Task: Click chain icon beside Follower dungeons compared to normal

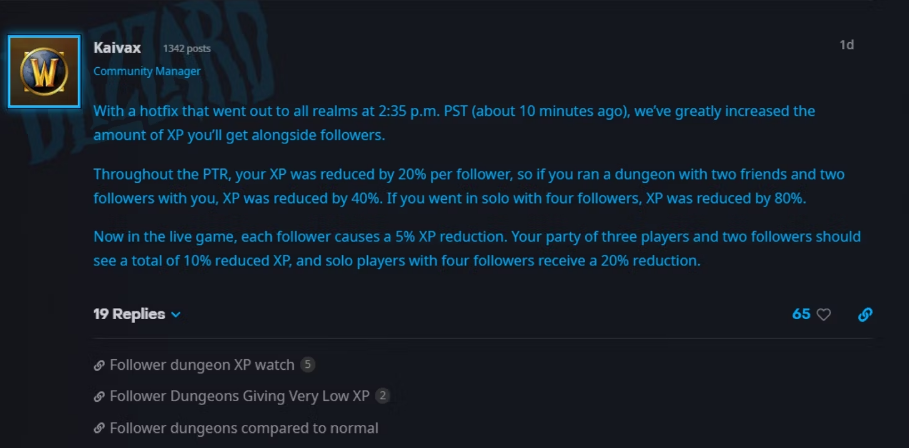Action: (99, 428)
